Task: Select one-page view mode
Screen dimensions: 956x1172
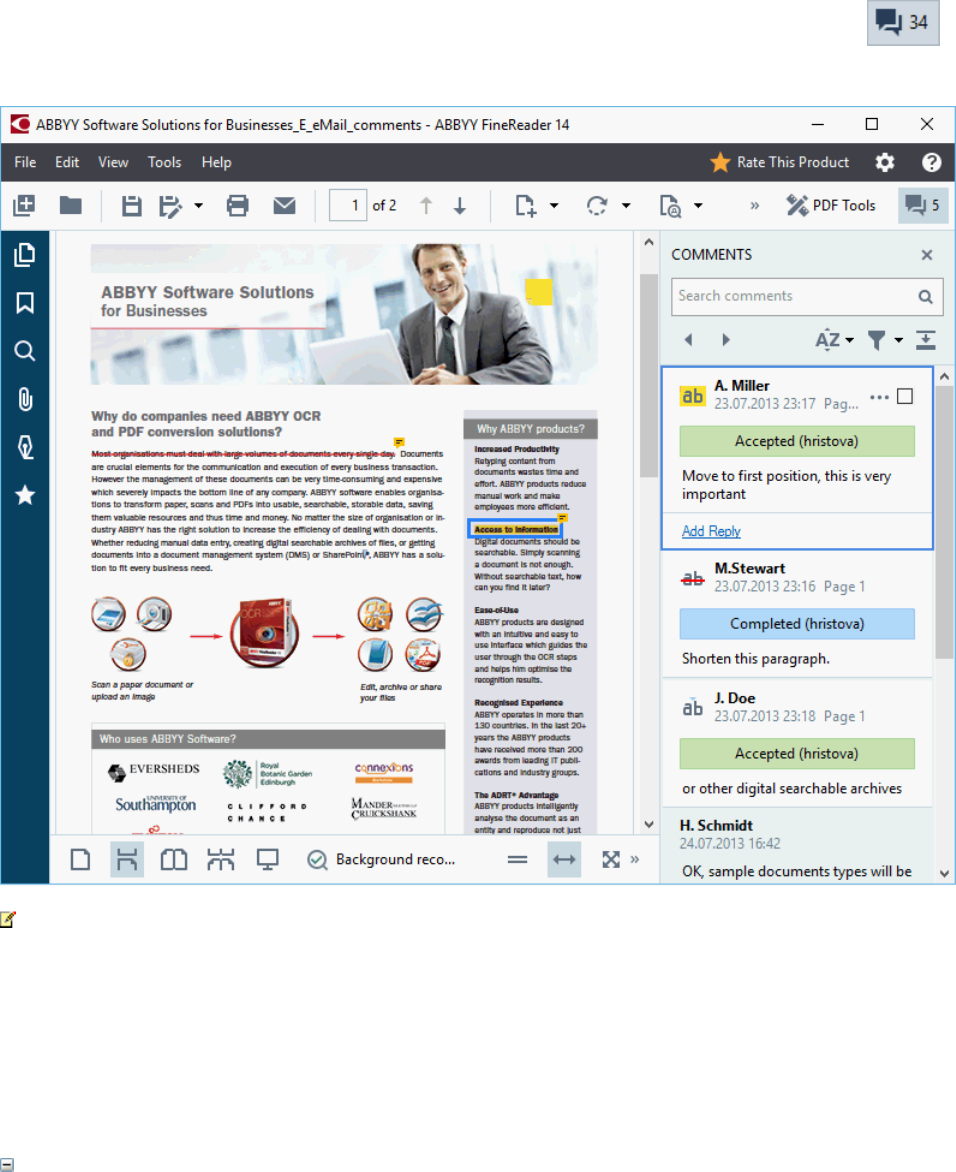Action: [x=81, y=860]
